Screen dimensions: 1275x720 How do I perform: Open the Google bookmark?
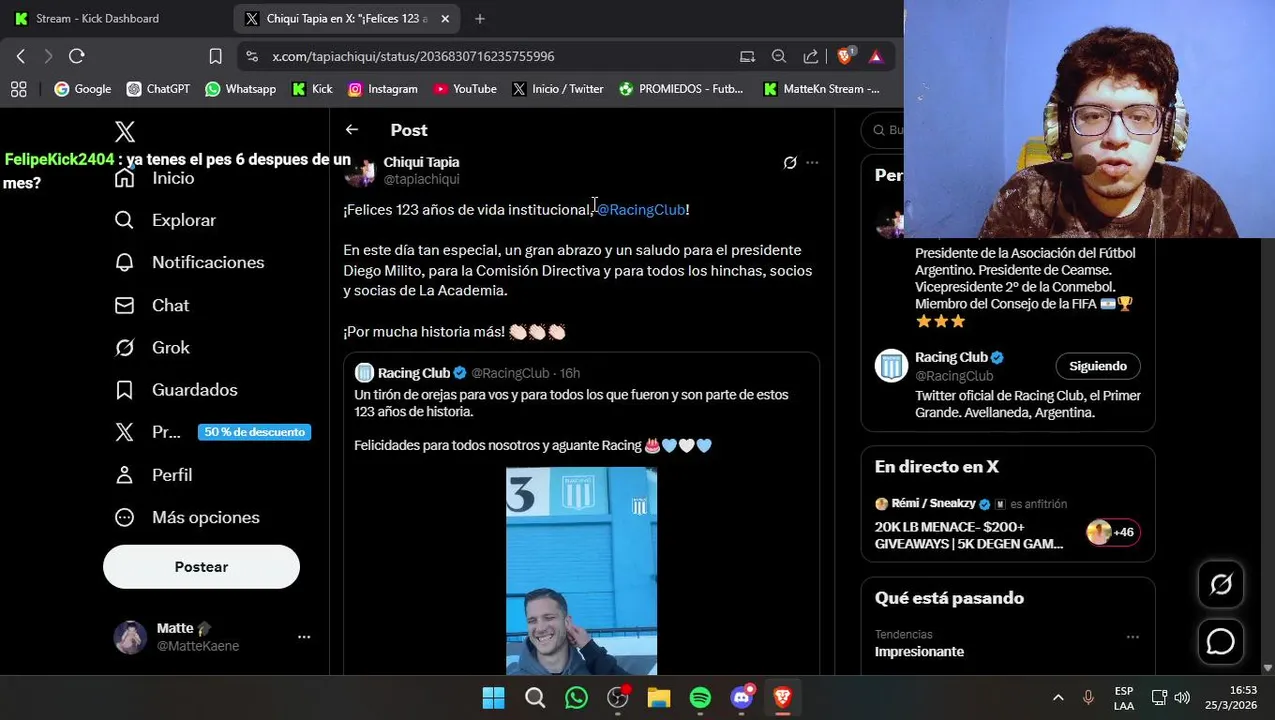point(83,89)
